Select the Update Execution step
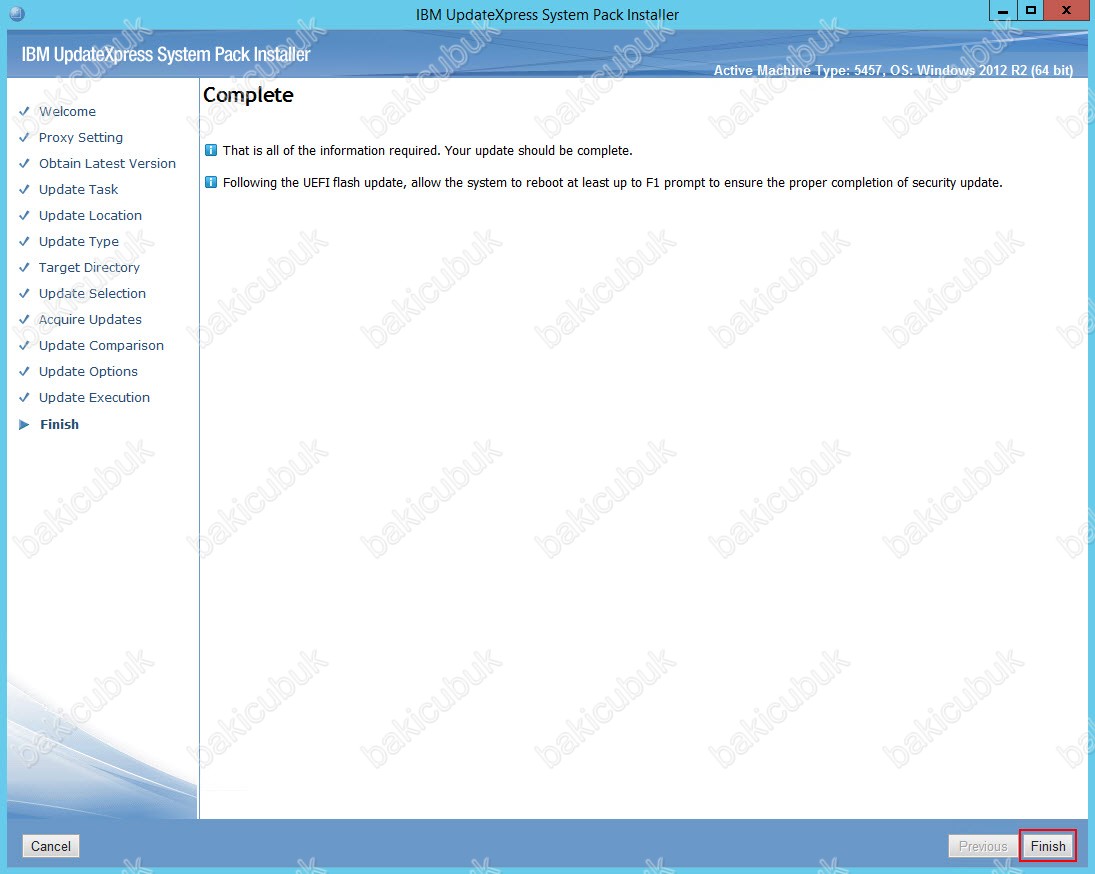This screenshot has width=1095, height=874. point(94,397)
